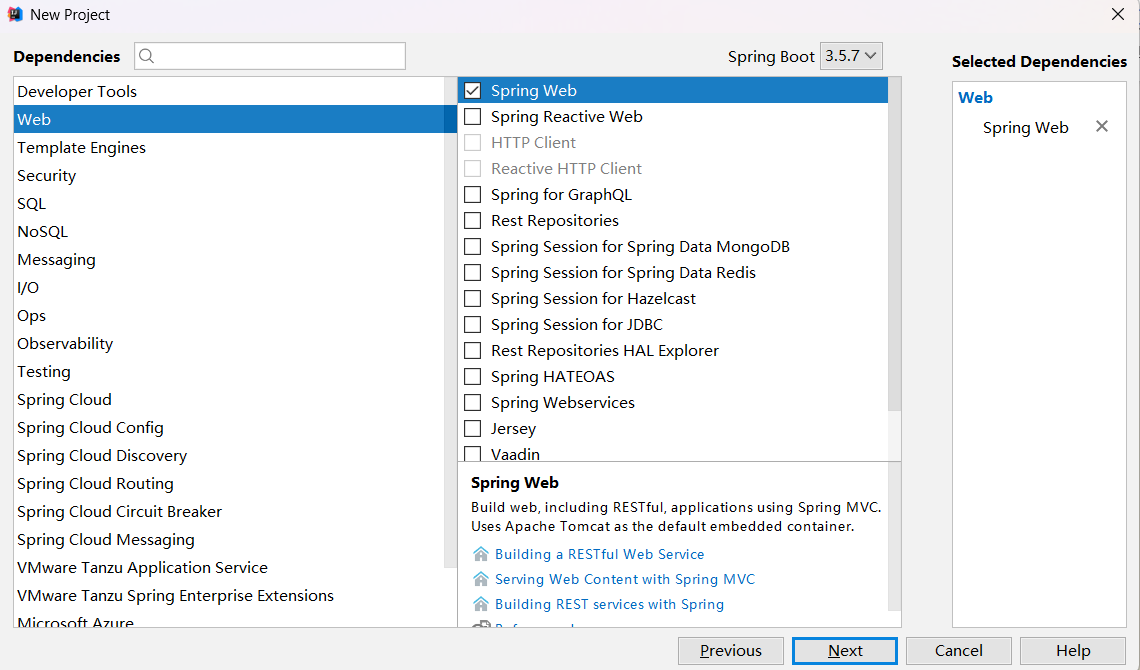Click the category list vertical scrollbar

tap(450, 323)
